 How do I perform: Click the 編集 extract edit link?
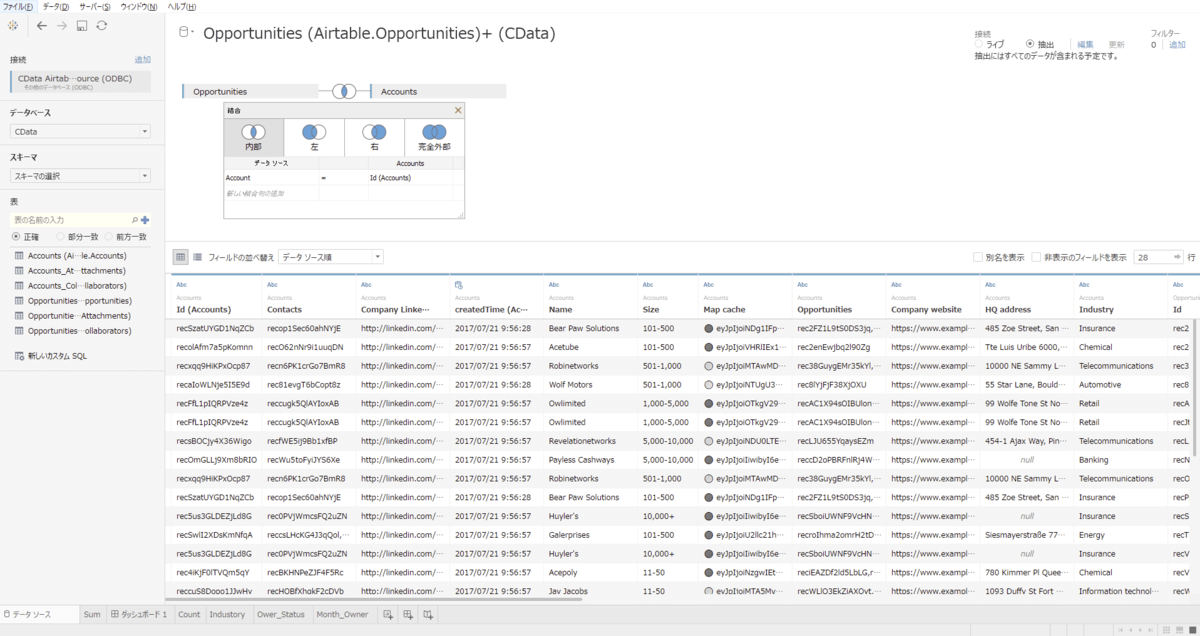coord(1085,45)
